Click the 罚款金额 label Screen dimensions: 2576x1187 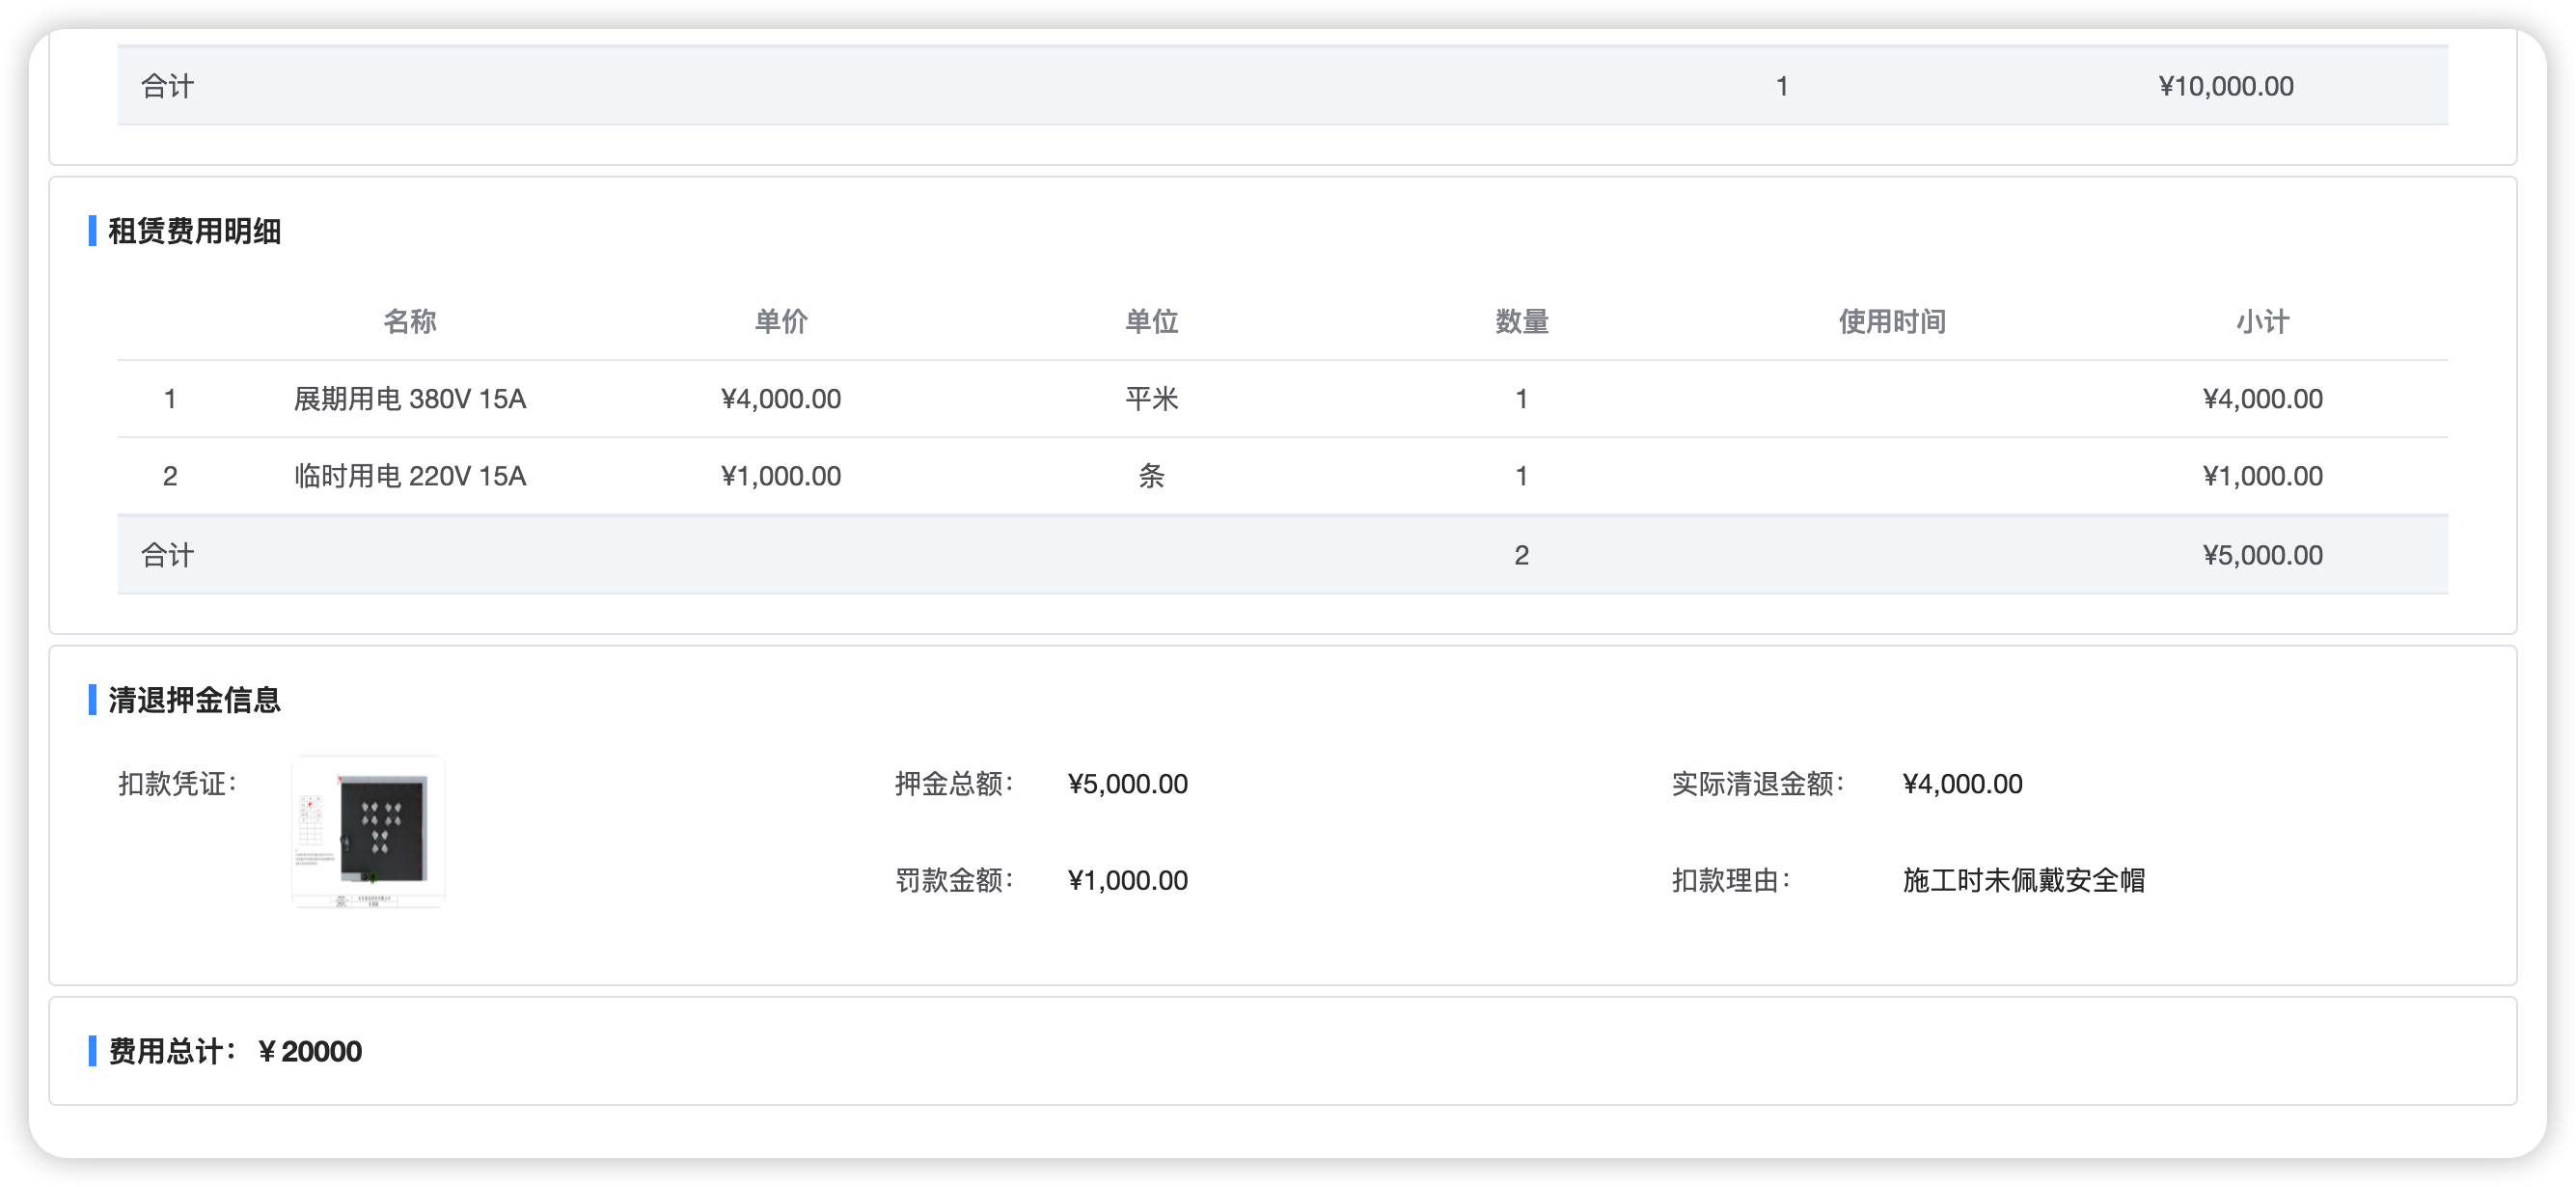955,880
